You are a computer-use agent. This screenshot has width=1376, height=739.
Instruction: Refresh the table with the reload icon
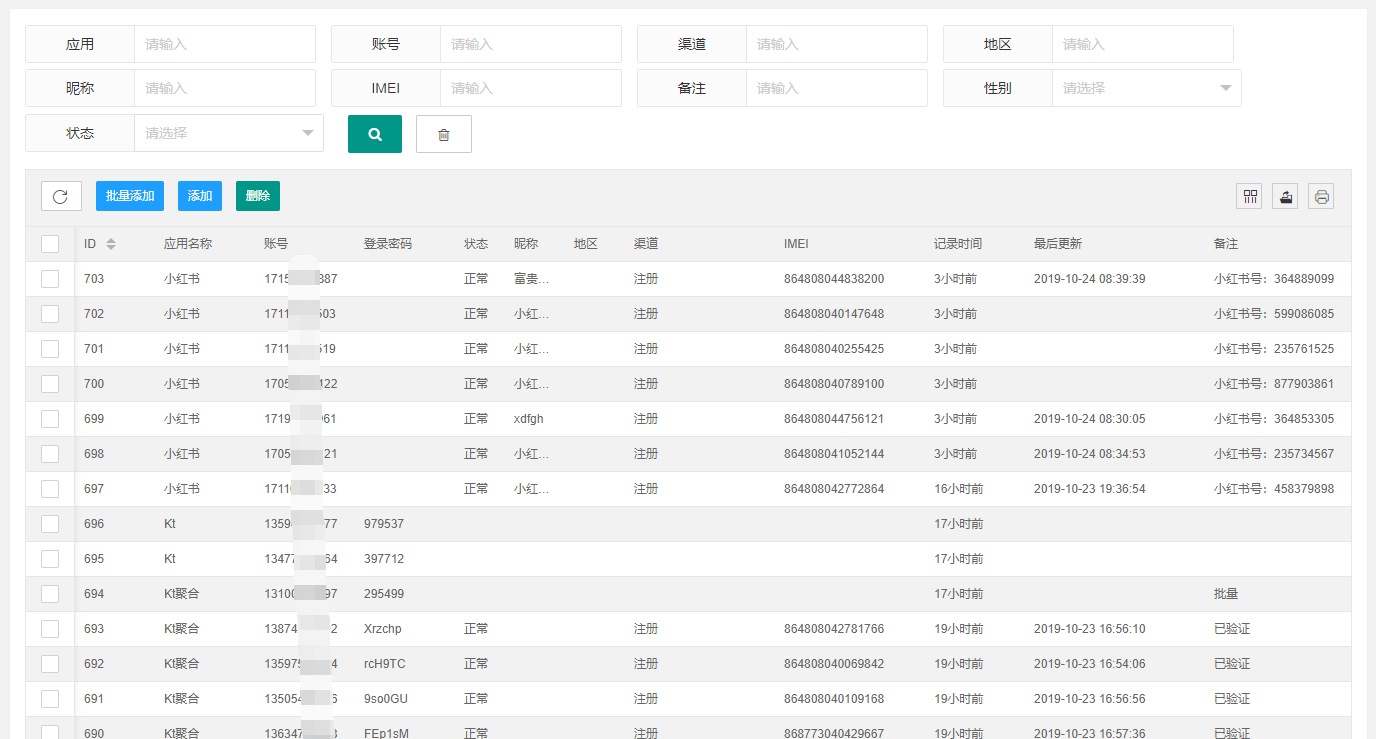(61, 196)
